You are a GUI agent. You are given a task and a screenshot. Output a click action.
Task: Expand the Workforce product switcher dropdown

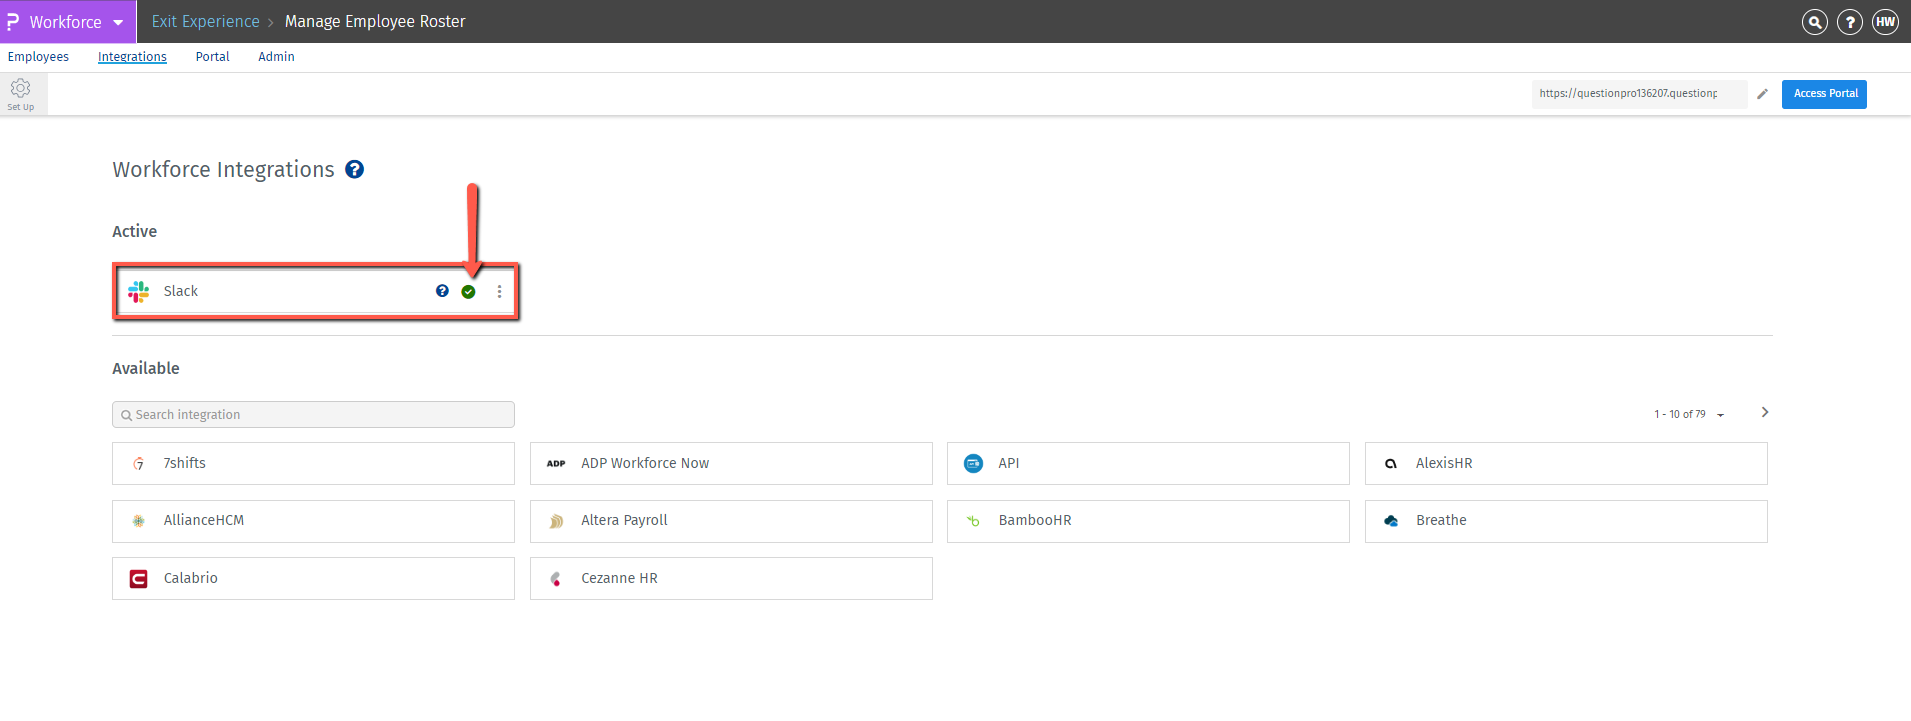(118, 22)
